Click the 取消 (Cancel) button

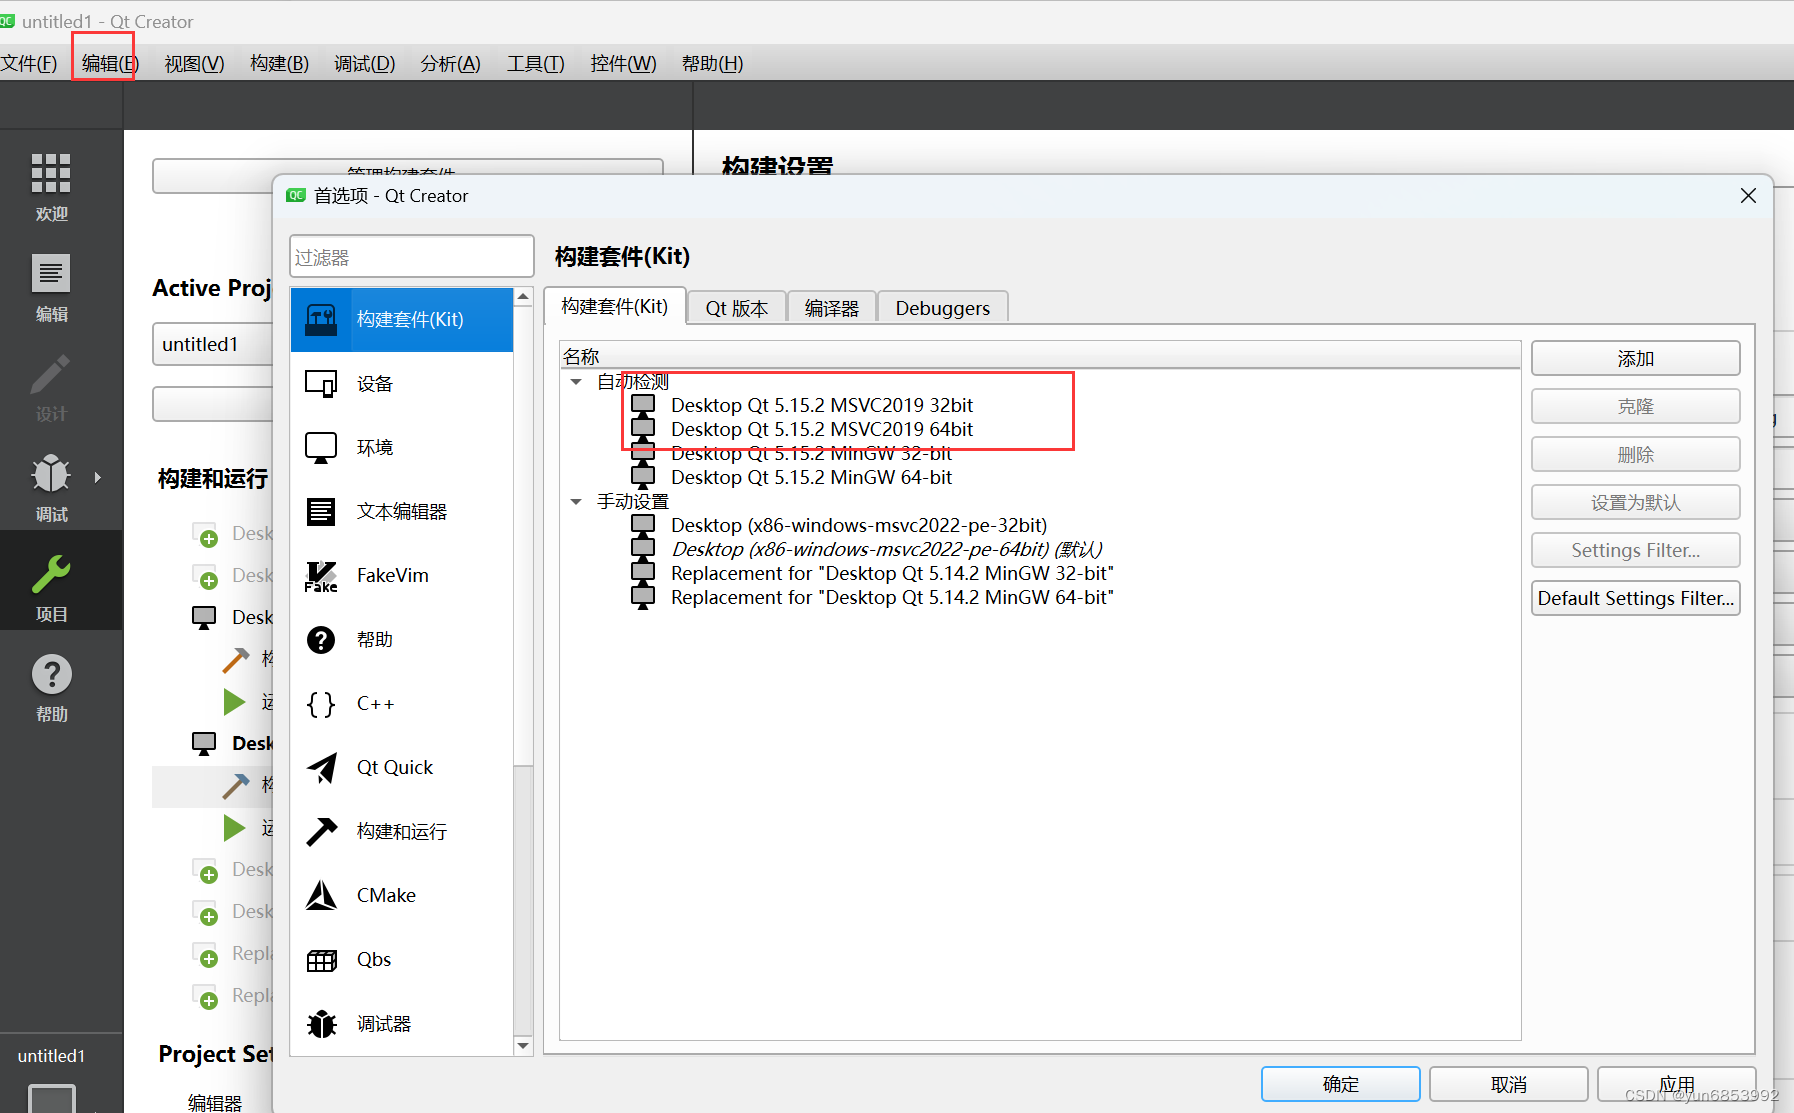1508,1084
